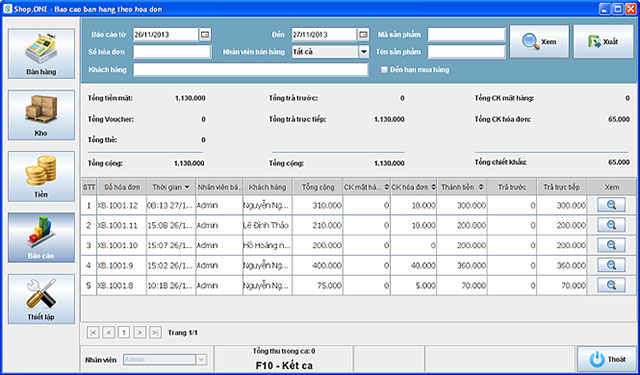Click the Khách hàng column header

[x=267, y=187]
